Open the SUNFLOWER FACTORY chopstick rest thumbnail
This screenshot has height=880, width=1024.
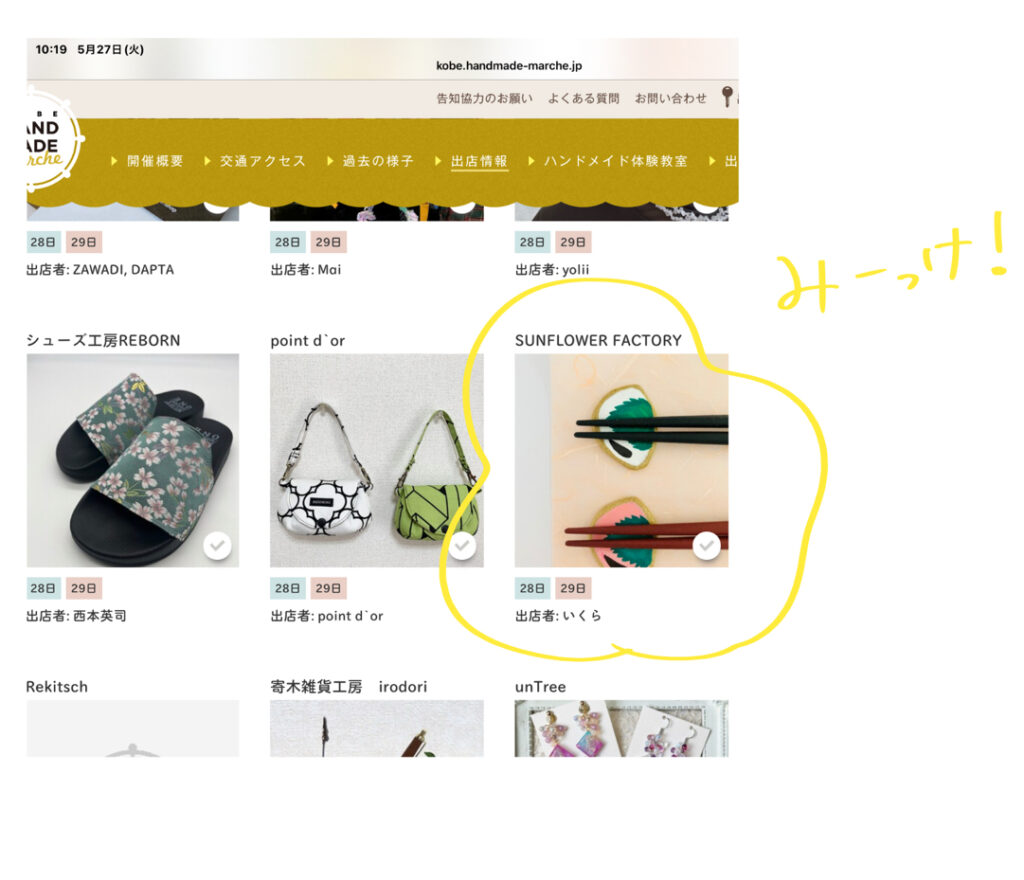(x=621, y=460)
